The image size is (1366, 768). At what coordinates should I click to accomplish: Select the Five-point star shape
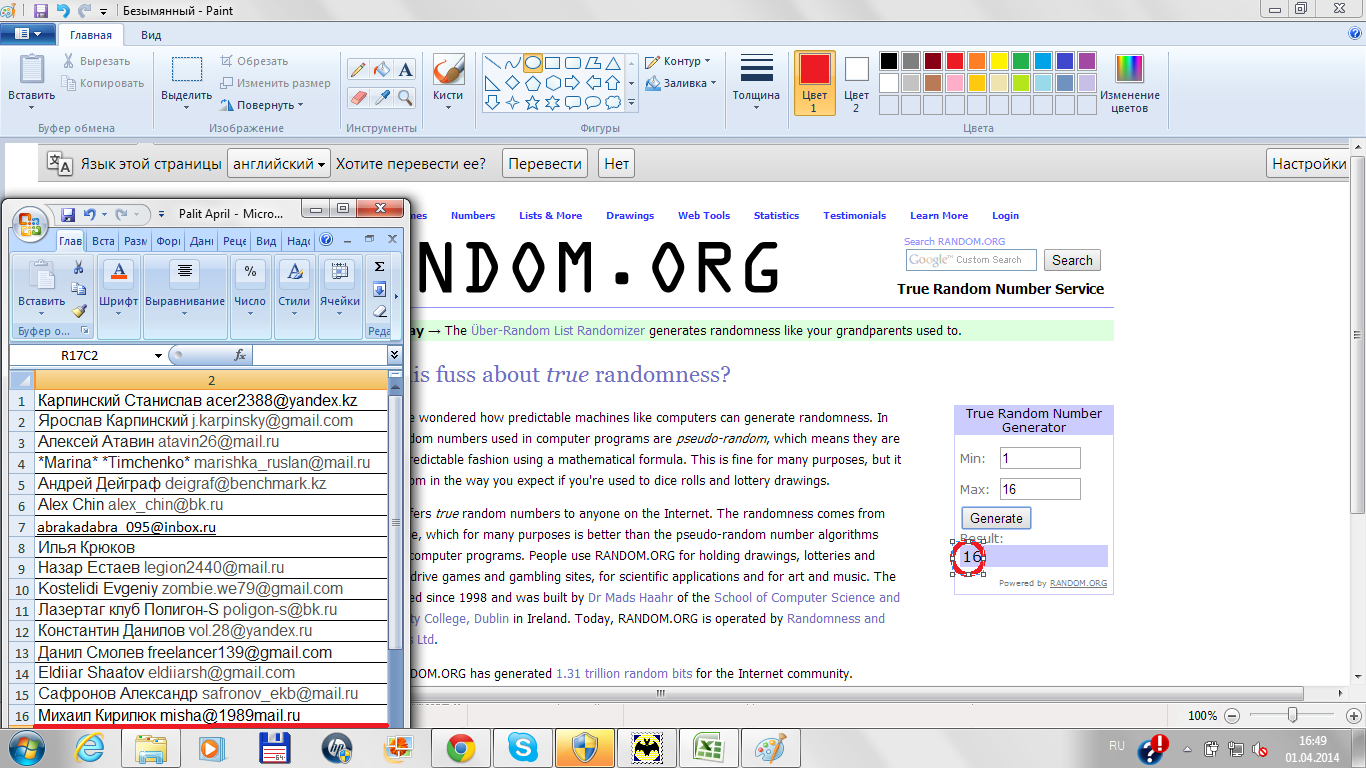click(533, 102)
